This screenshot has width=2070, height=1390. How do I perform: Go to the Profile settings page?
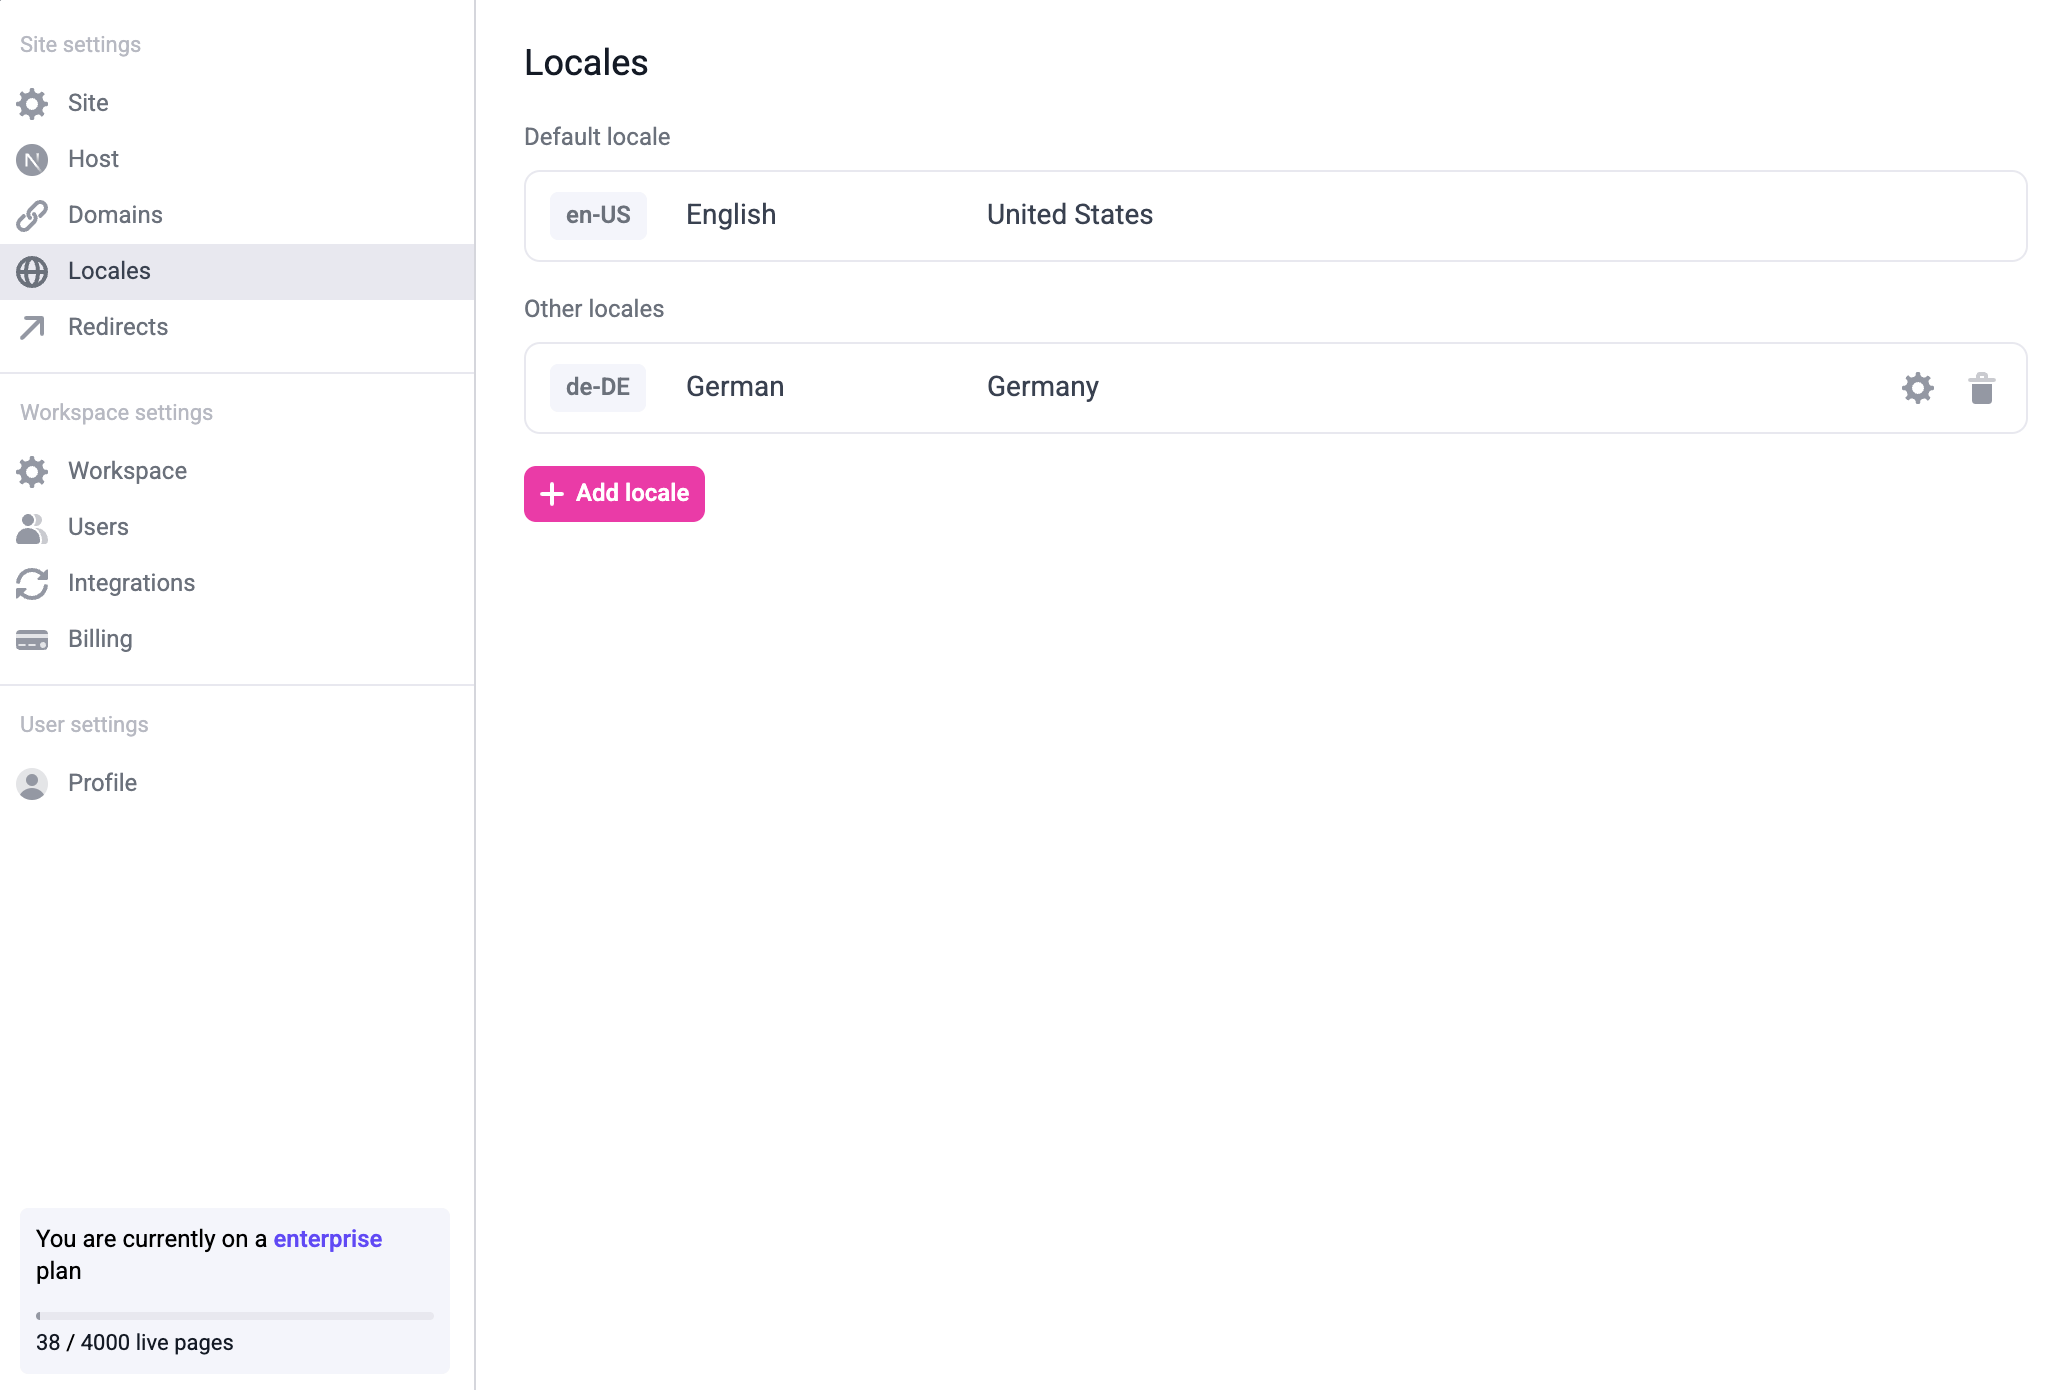tap(102, 783)
